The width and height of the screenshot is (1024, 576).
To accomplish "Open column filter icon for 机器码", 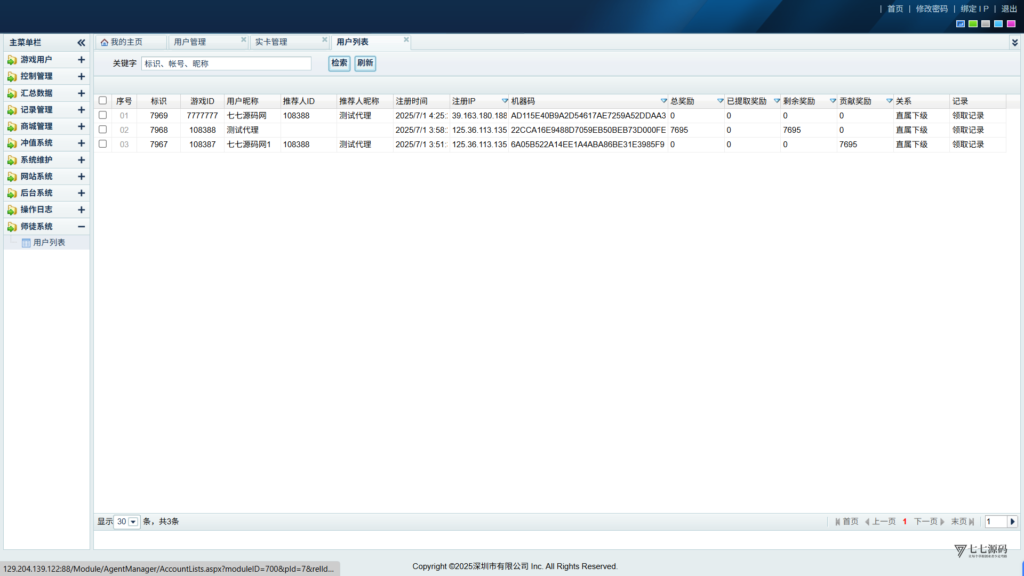I will pos(664,101).
